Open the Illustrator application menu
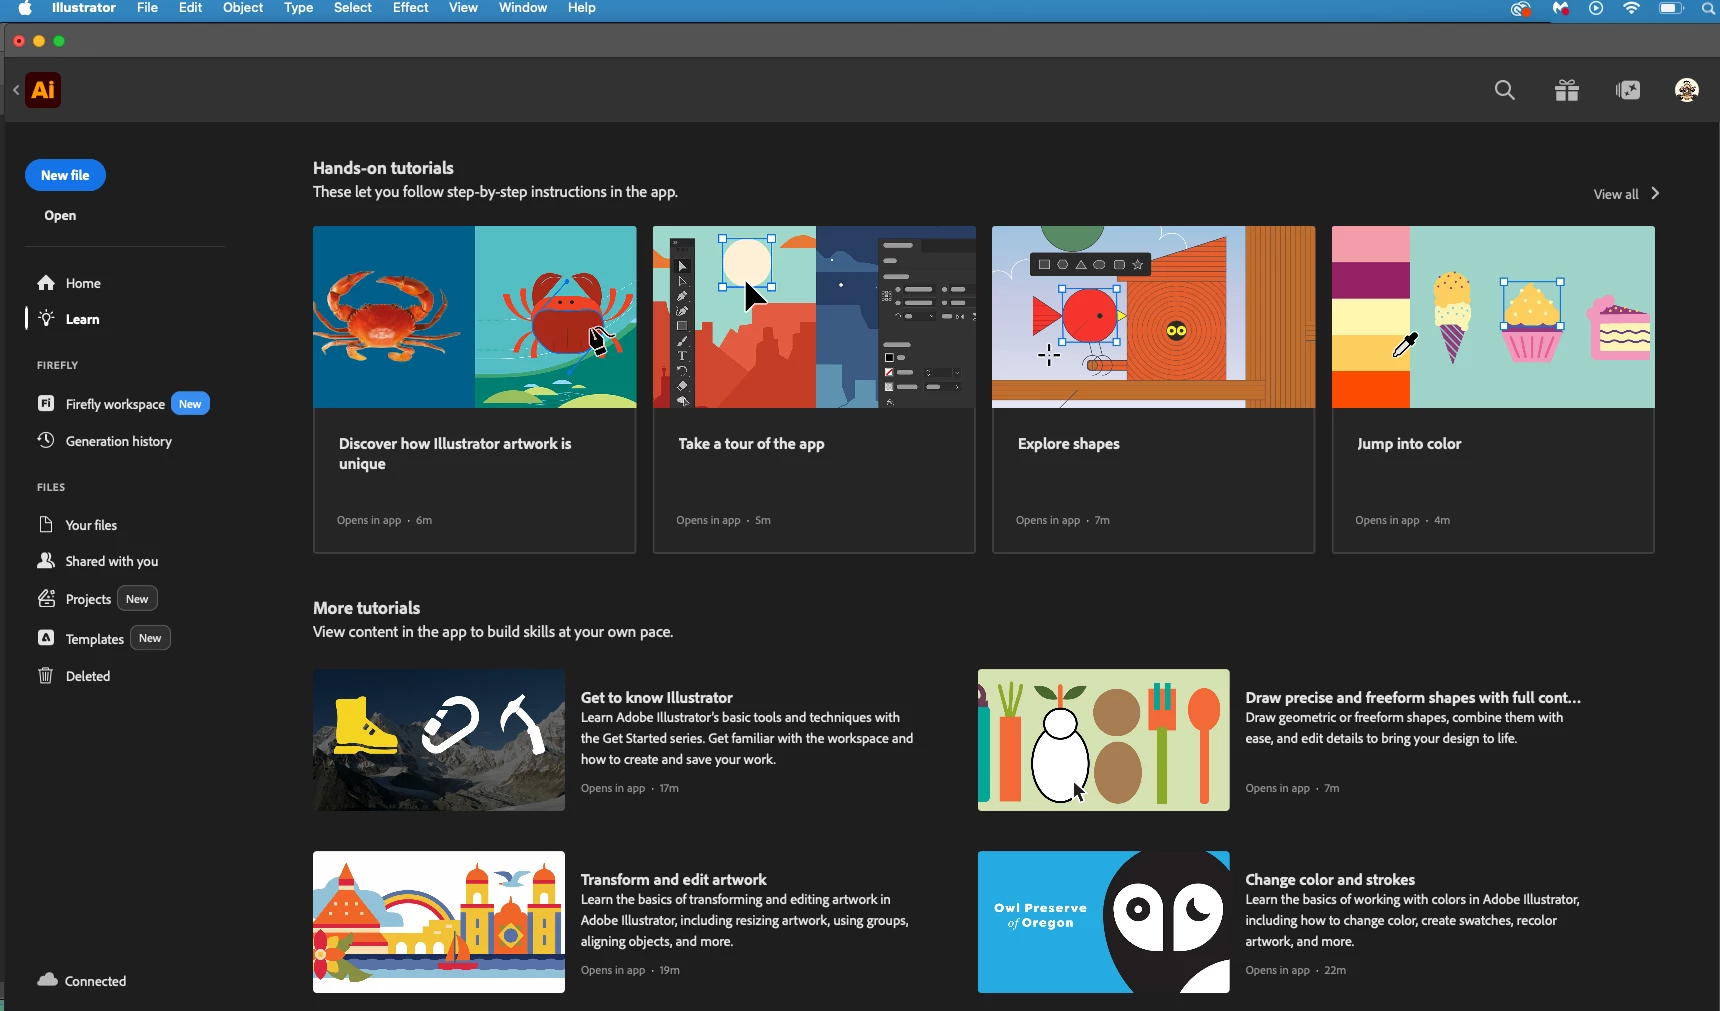The height and width of the screenshot is (1011, 1720). (x=84, y=8)
